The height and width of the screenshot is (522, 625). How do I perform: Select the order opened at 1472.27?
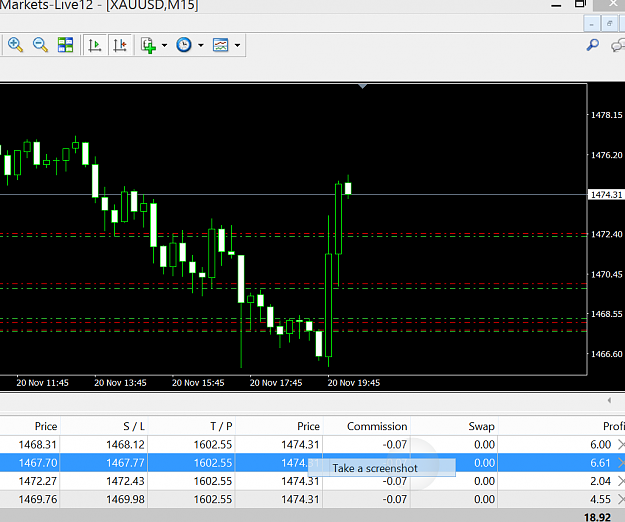[312, 481]
